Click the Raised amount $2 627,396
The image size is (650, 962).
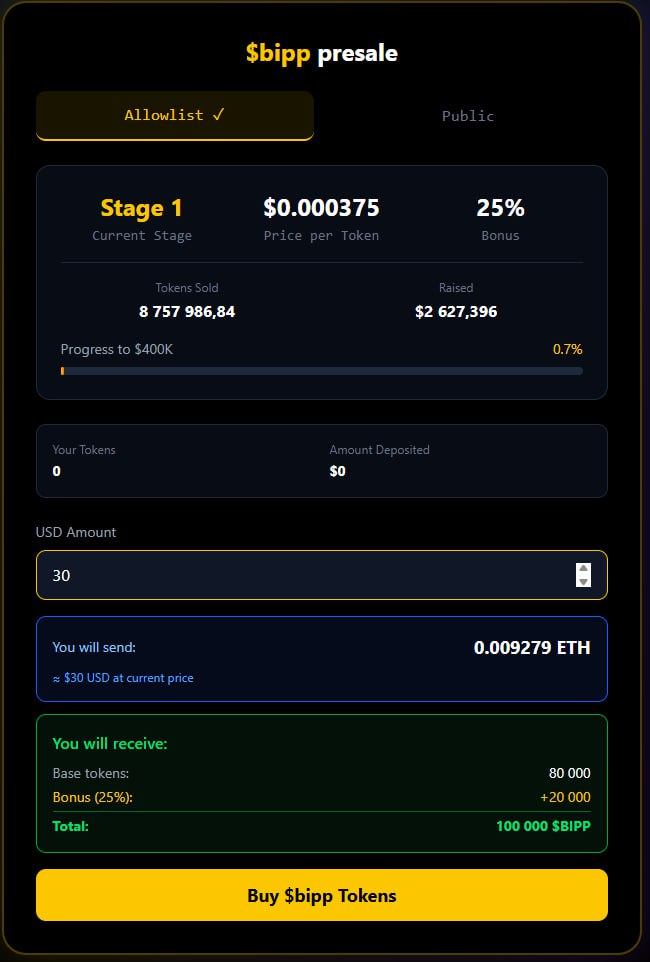(456, 311)
